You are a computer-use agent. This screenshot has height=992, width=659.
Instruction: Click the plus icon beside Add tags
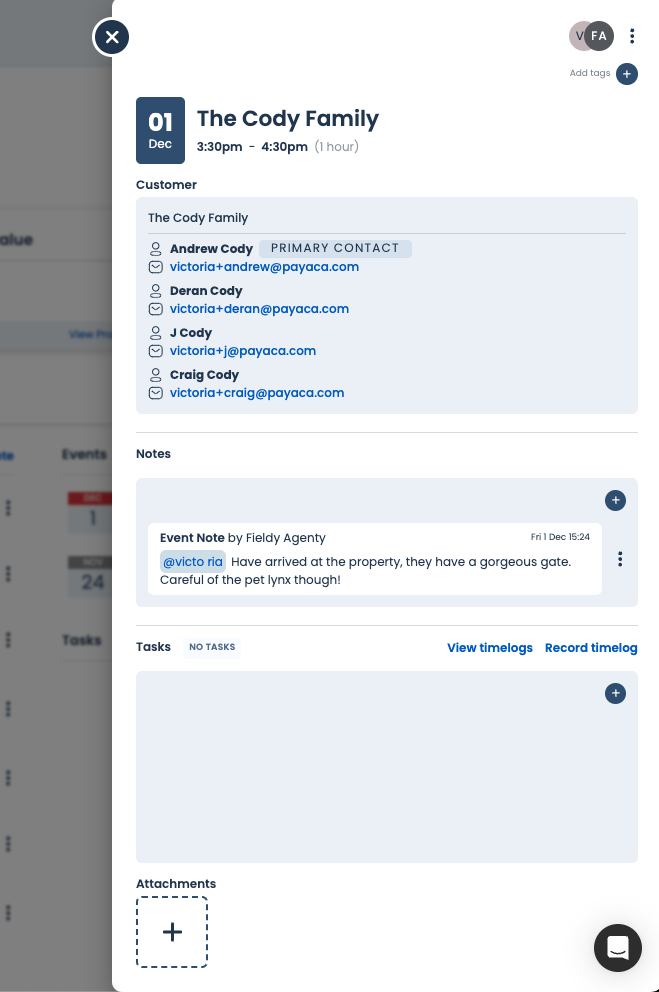tap(626, 74)
